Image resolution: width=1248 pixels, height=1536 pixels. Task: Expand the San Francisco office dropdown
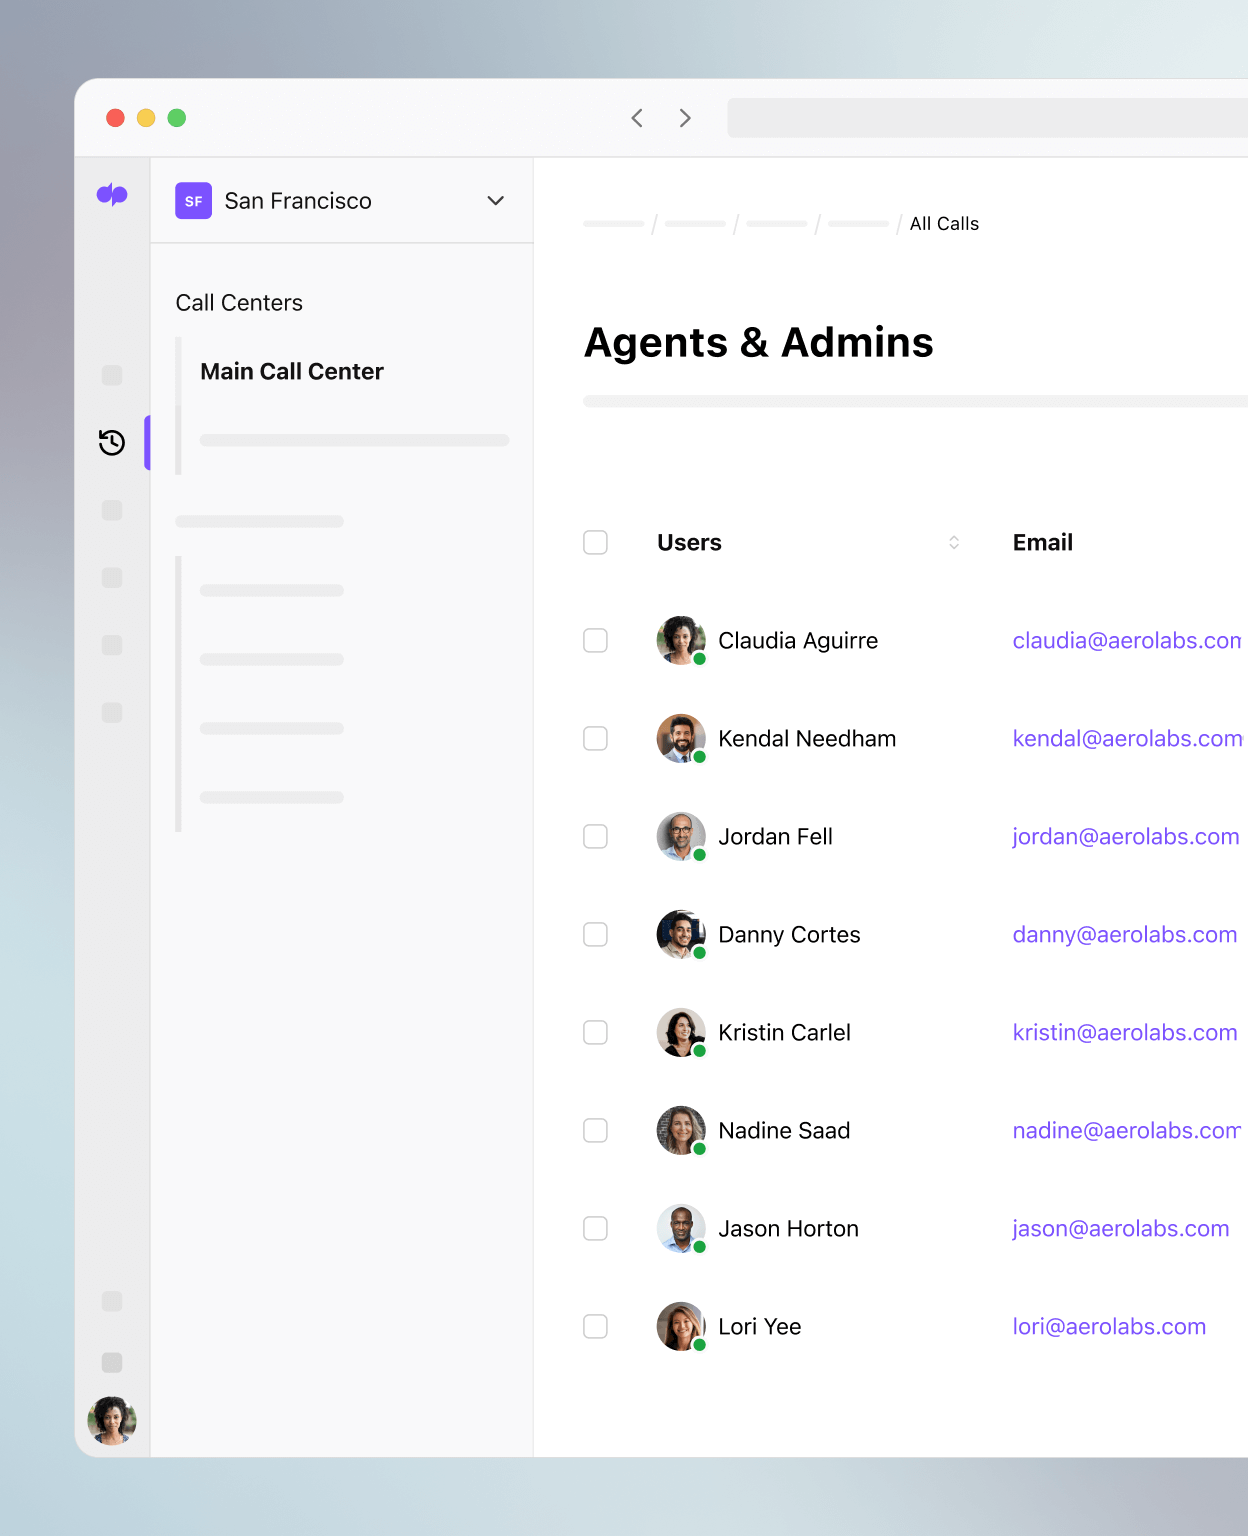[495, 200]
